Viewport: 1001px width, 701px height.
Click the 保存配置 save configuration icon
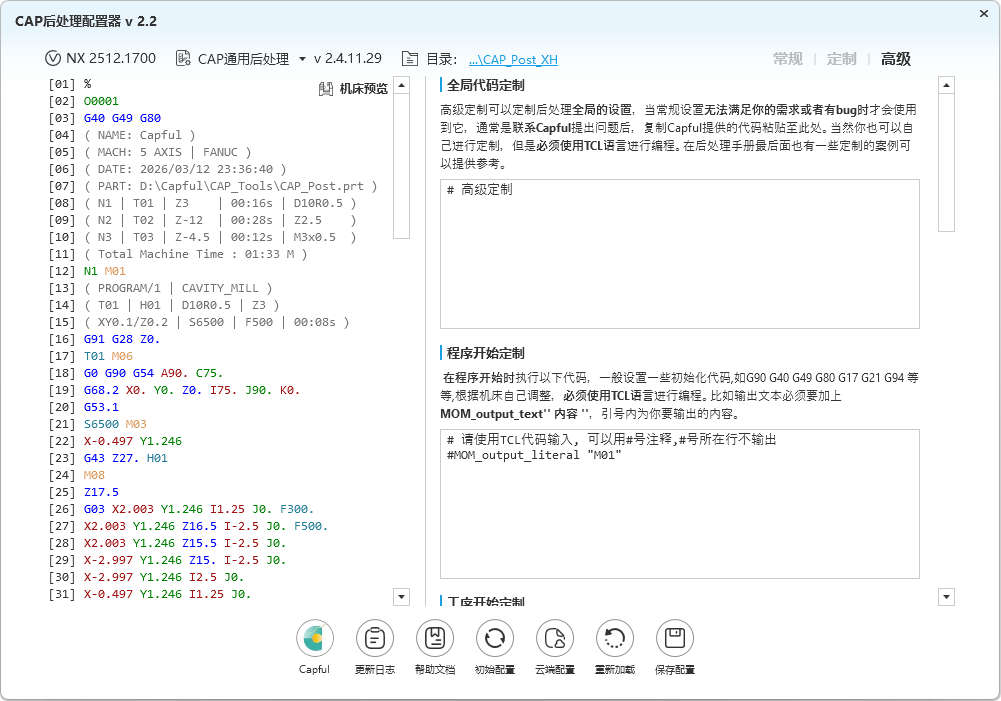point(674,638)
